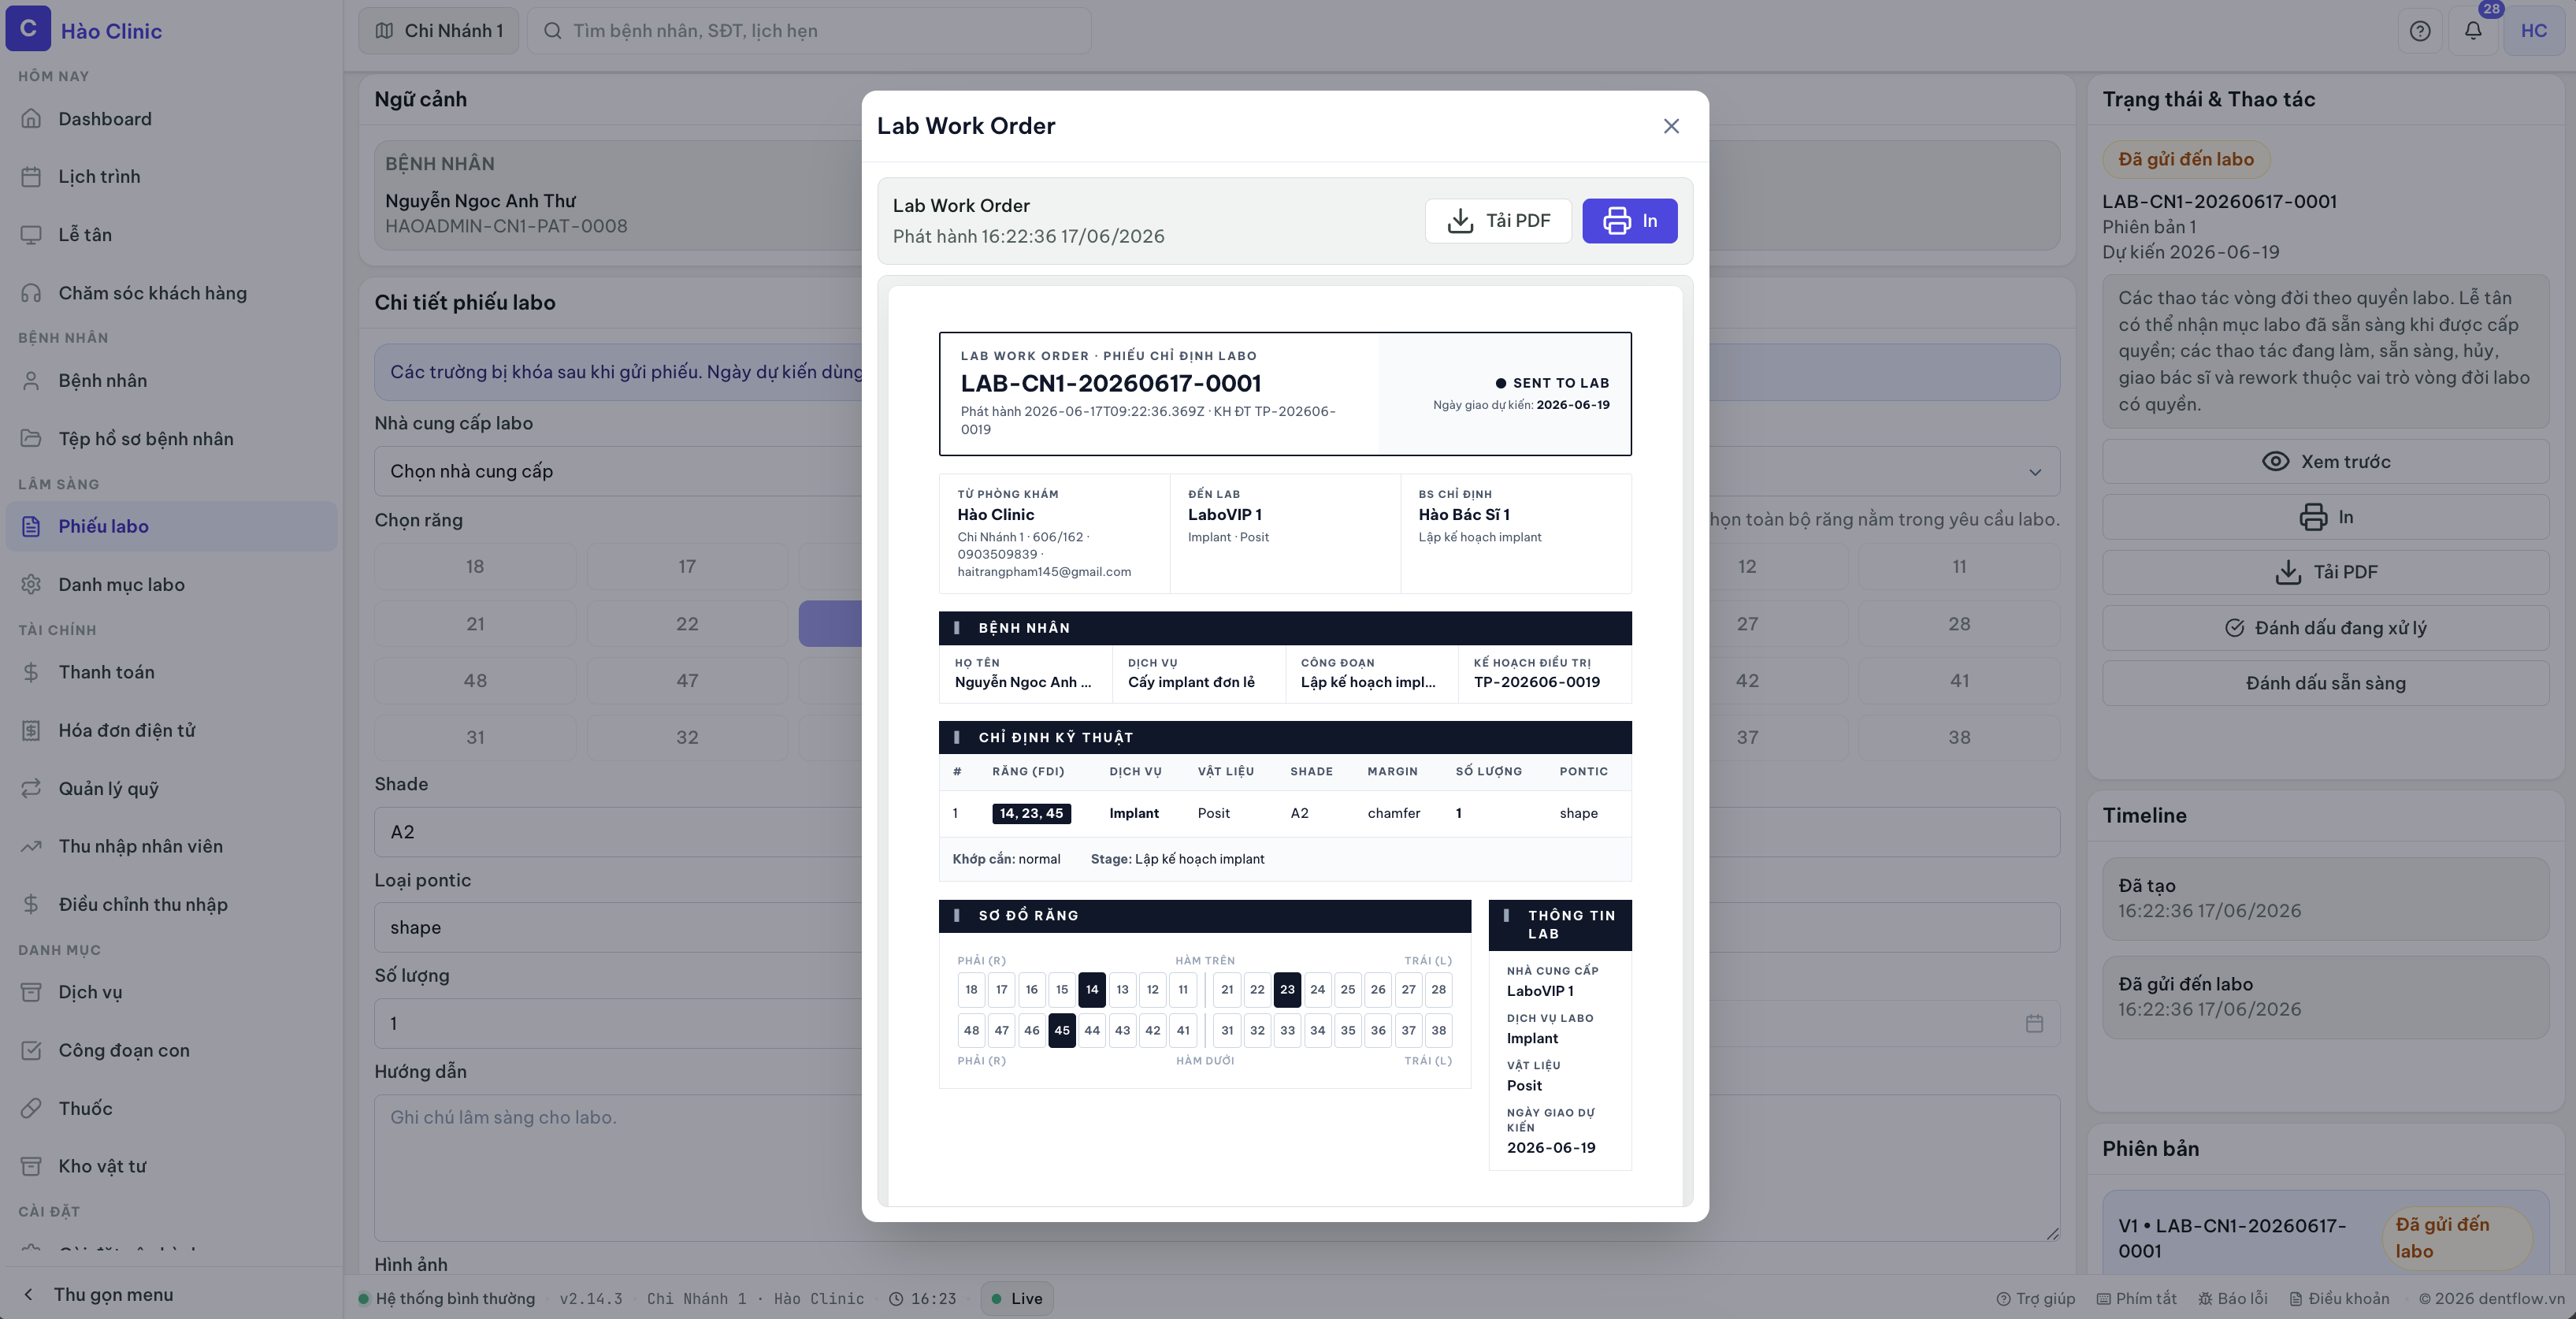Screen dimensions: 2576x1319
Task: Click the Thu nhập nhân viên trend icon
Action: 31,846
